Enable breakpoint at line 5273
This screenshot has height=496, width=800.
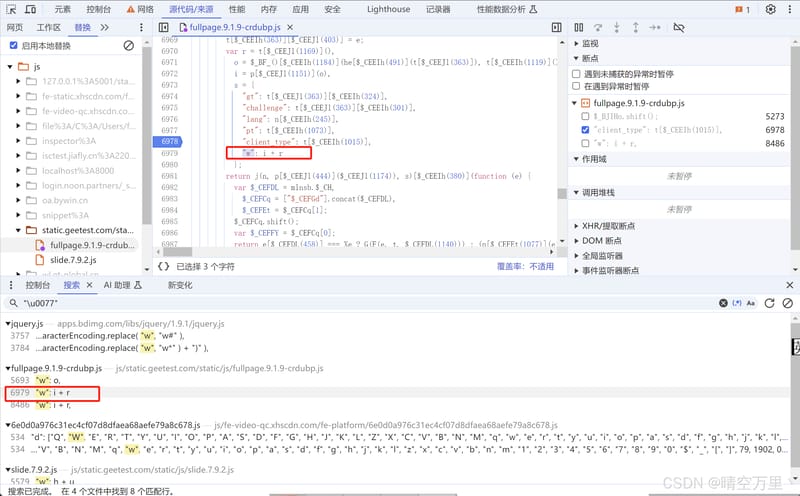pos(585,116)
